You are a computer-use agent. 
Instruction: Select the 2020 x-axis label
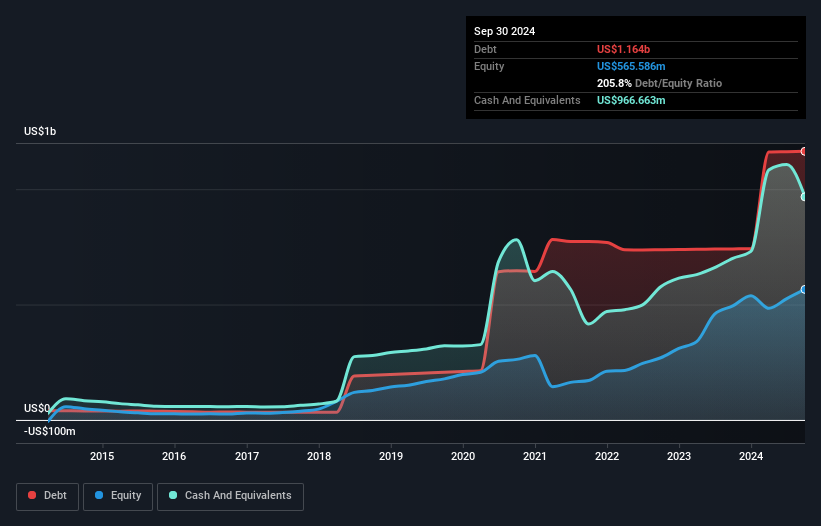coord(463,456)
